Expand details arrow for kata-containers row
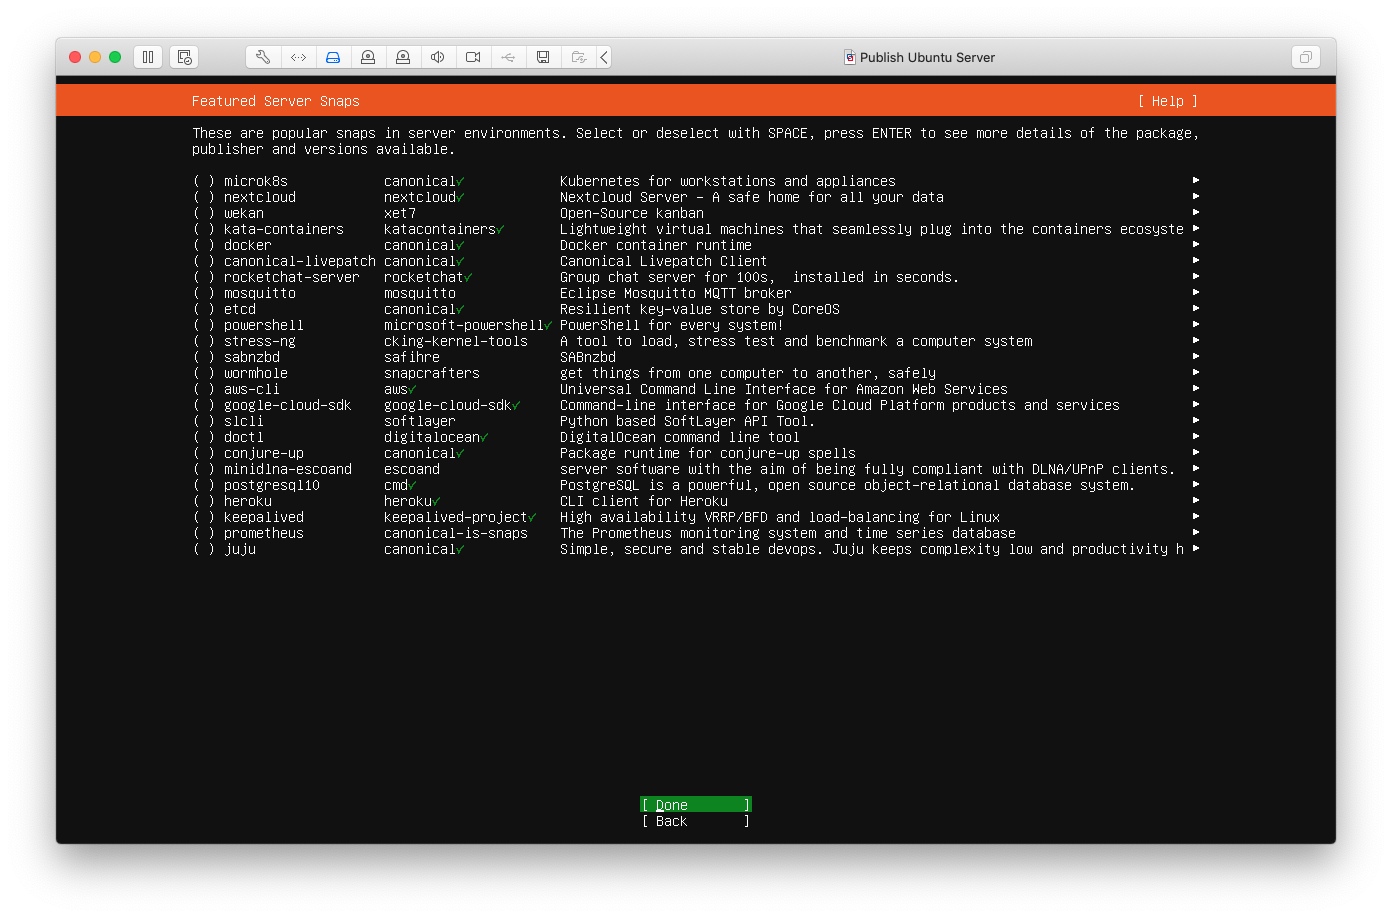Viewport: 1392px width, 918px height. (x=1196, y=228)
